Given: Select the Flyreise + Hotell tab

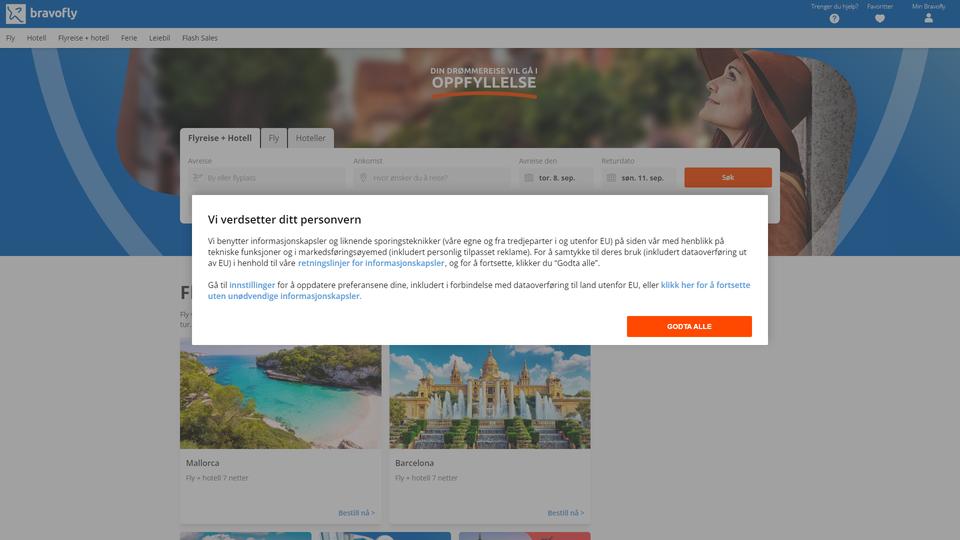Looking at the screenshot, I should [220, 138].
